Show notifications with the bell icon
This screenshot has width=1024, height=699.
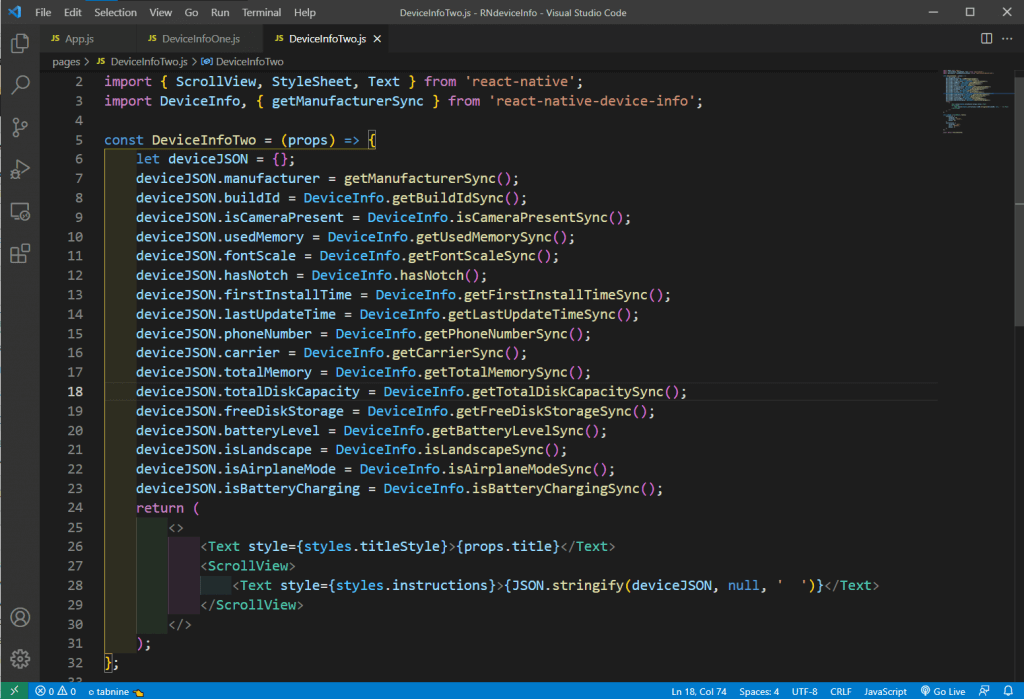click(x=1008, y=691)
